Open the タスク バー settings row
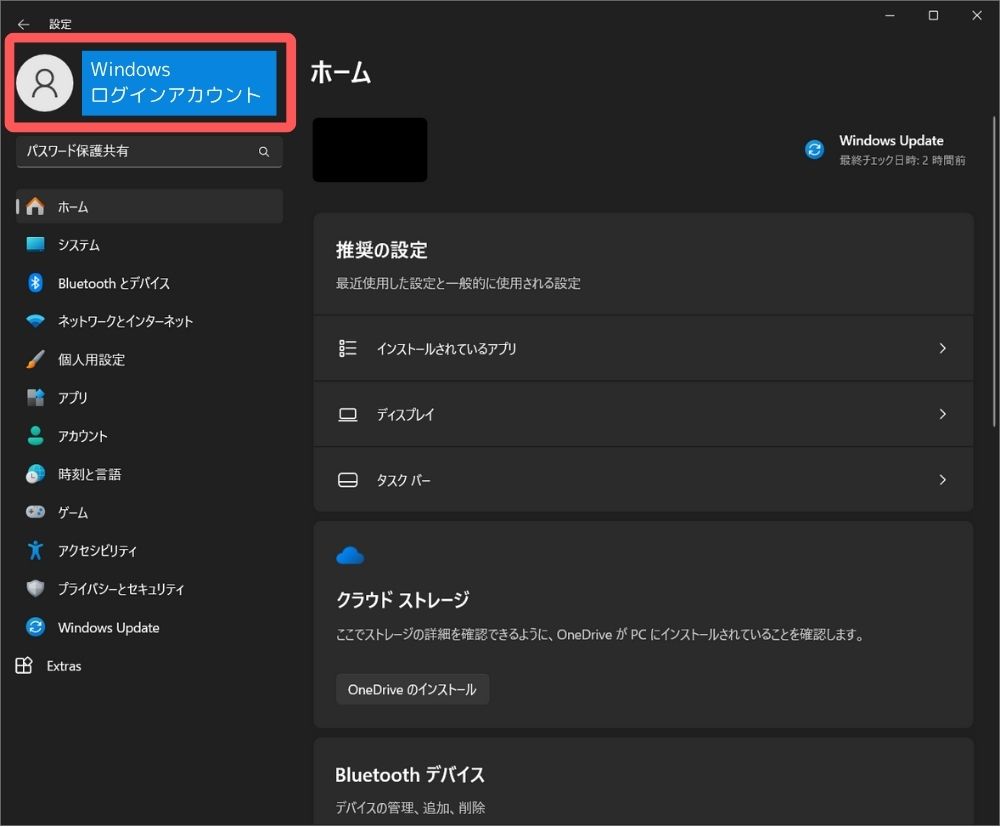This screenshot has height=827, width=1000. pos(643,479)
